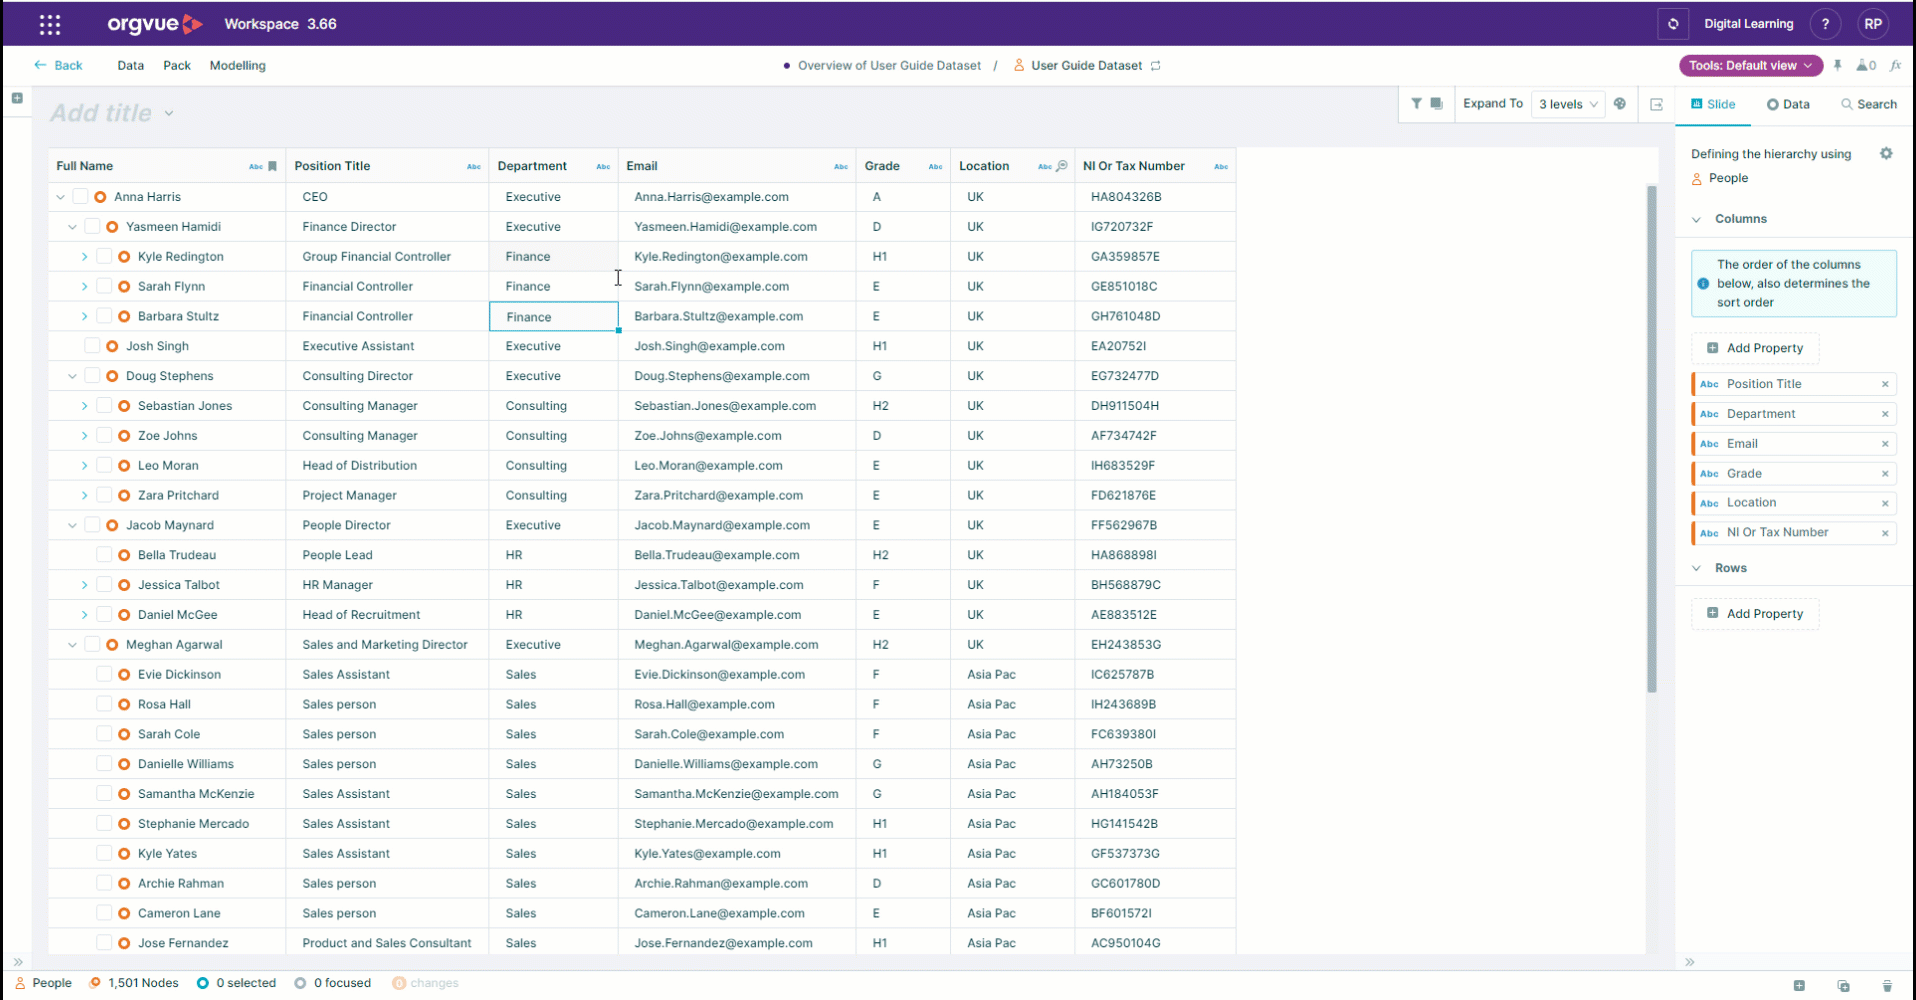The width and height of the screenshot is (1916, 1000).
Task: Open the Expand To 3 levels dropdown
Action: click(1568, 104)
